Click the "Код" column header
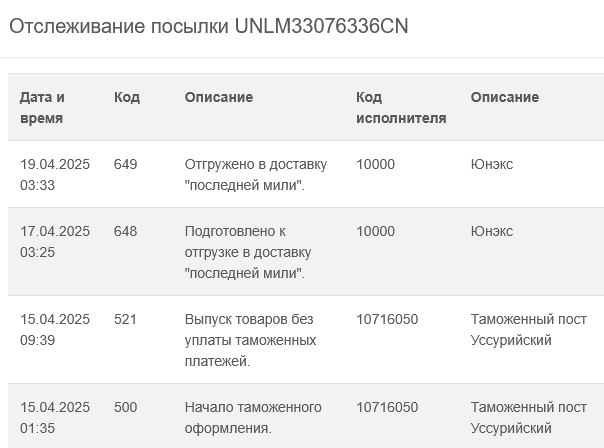Viewport: 604px width, 448px height. 127,97
